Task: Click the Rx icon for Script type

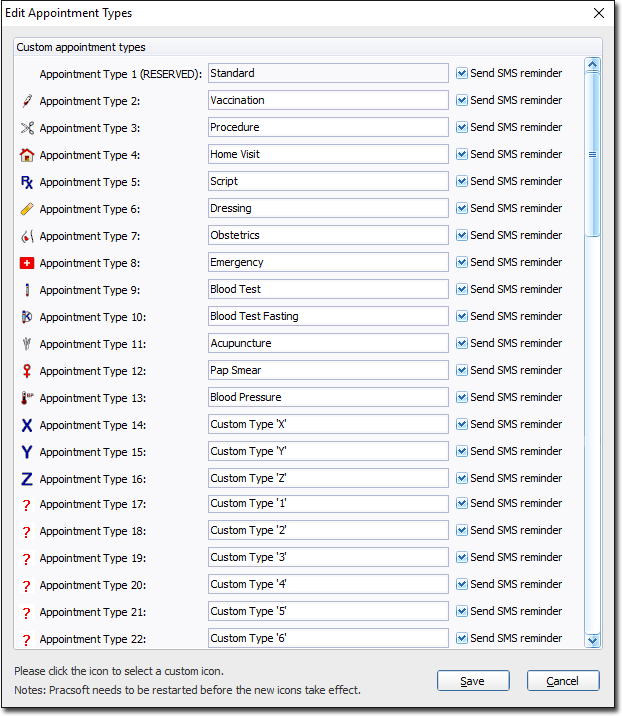Action: click(x=27, y=182)
